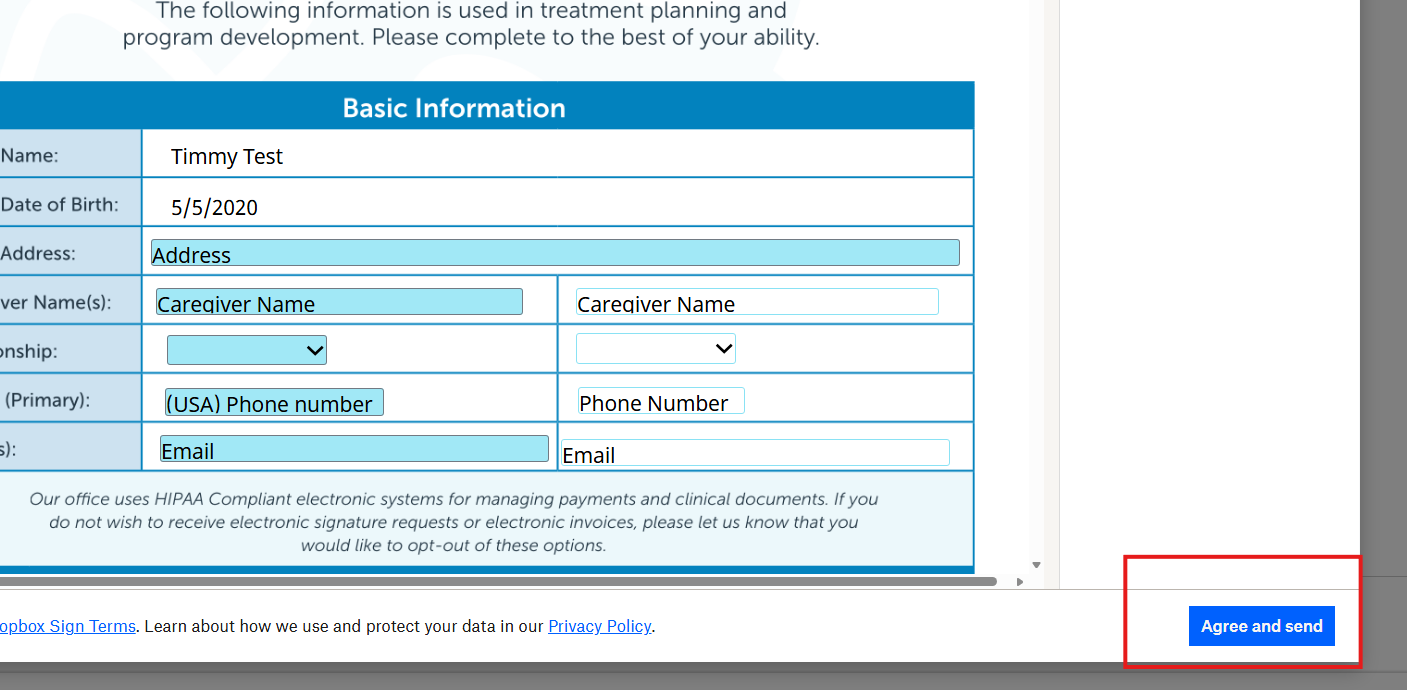
Task: Click the scroll-right arrow of the horizontal scrollbar
Action: (x=1020, y=581)
